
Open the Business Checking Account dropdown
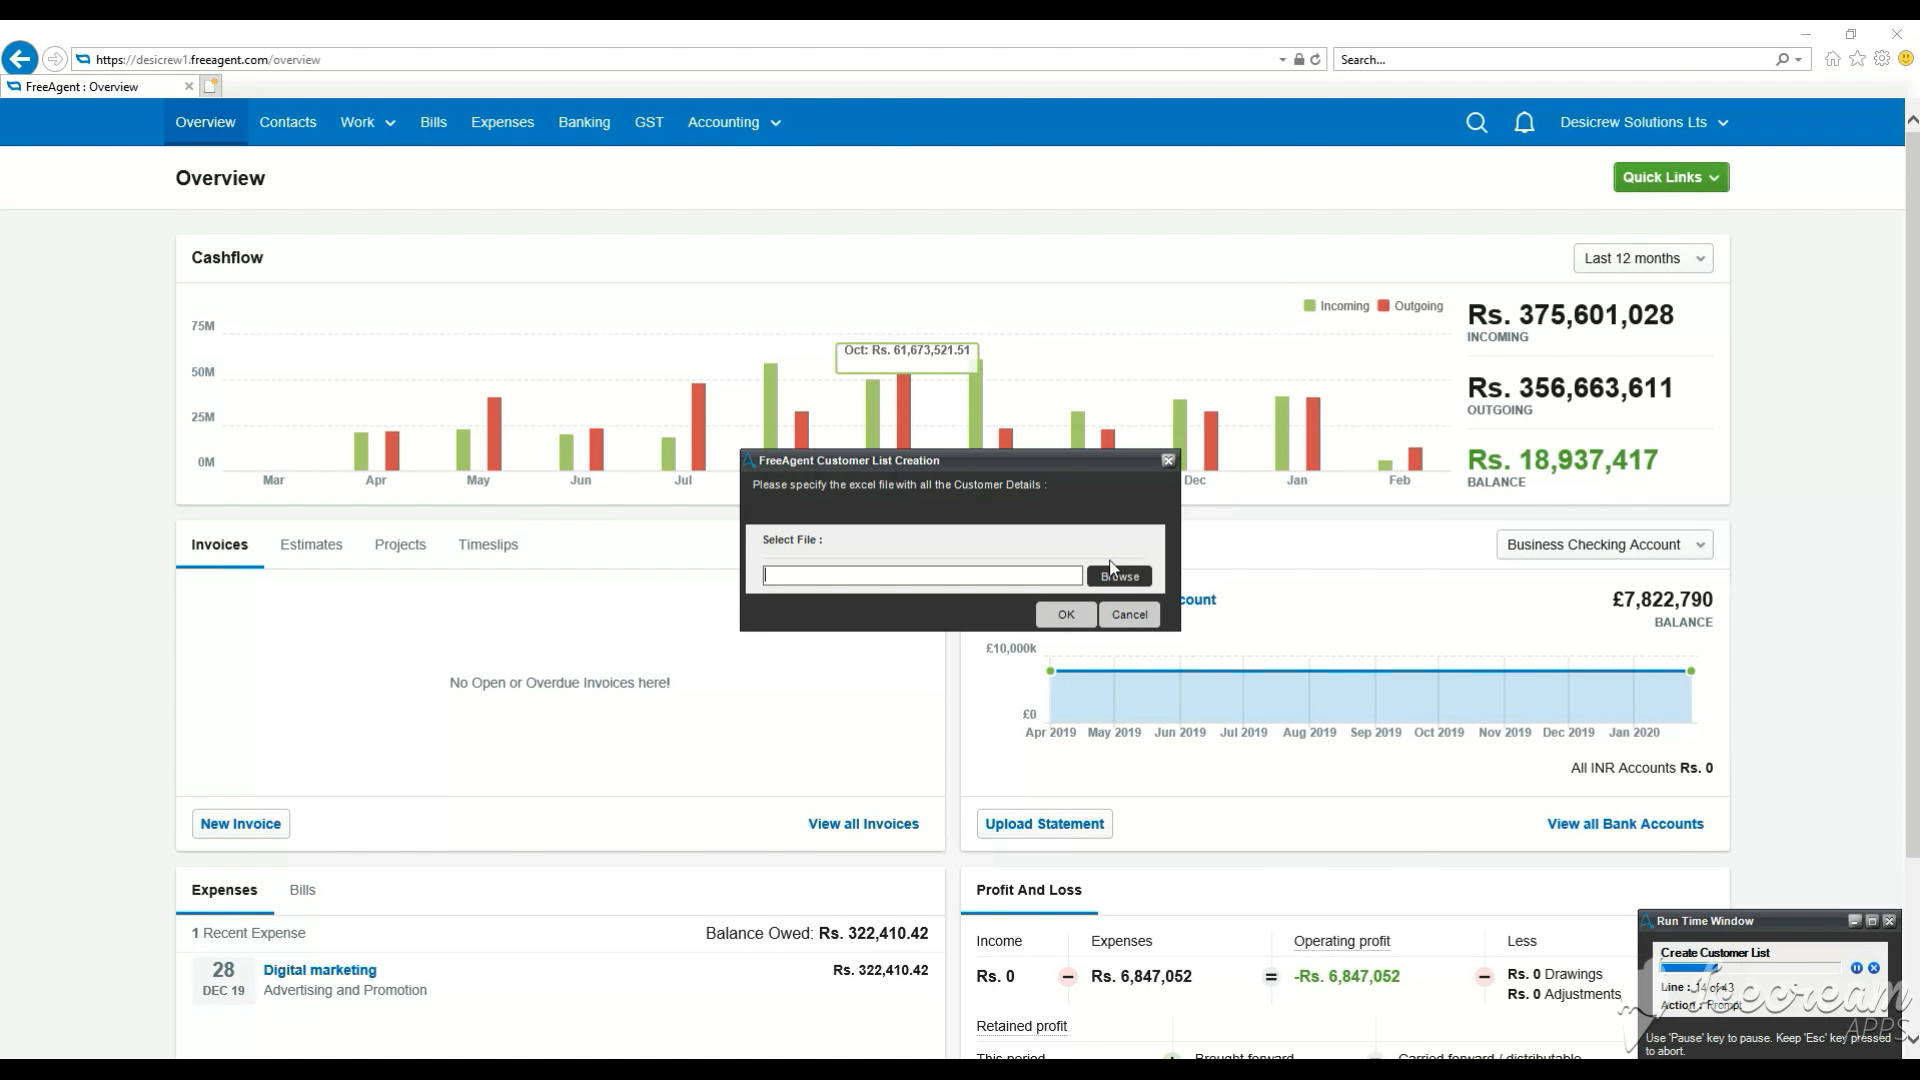click(x=1604, y=545)
